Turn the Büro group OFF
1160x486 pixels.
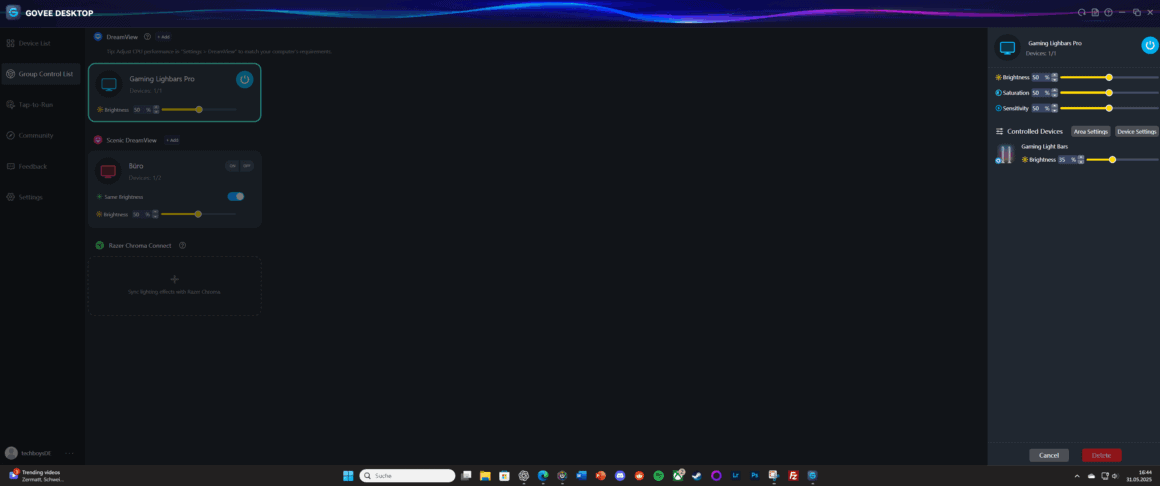click(247, 166)
